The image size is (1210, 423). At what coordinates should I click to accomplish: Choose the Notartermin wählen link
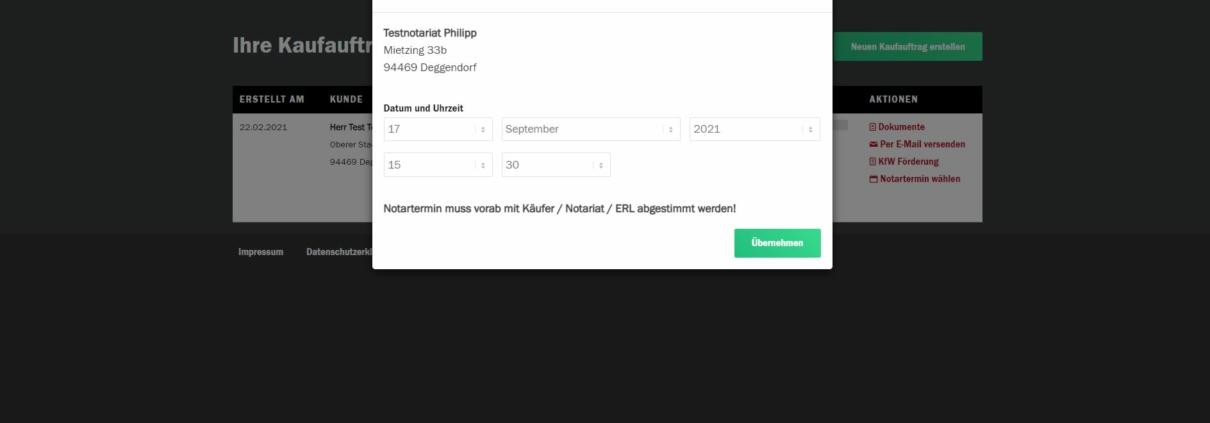919,180
